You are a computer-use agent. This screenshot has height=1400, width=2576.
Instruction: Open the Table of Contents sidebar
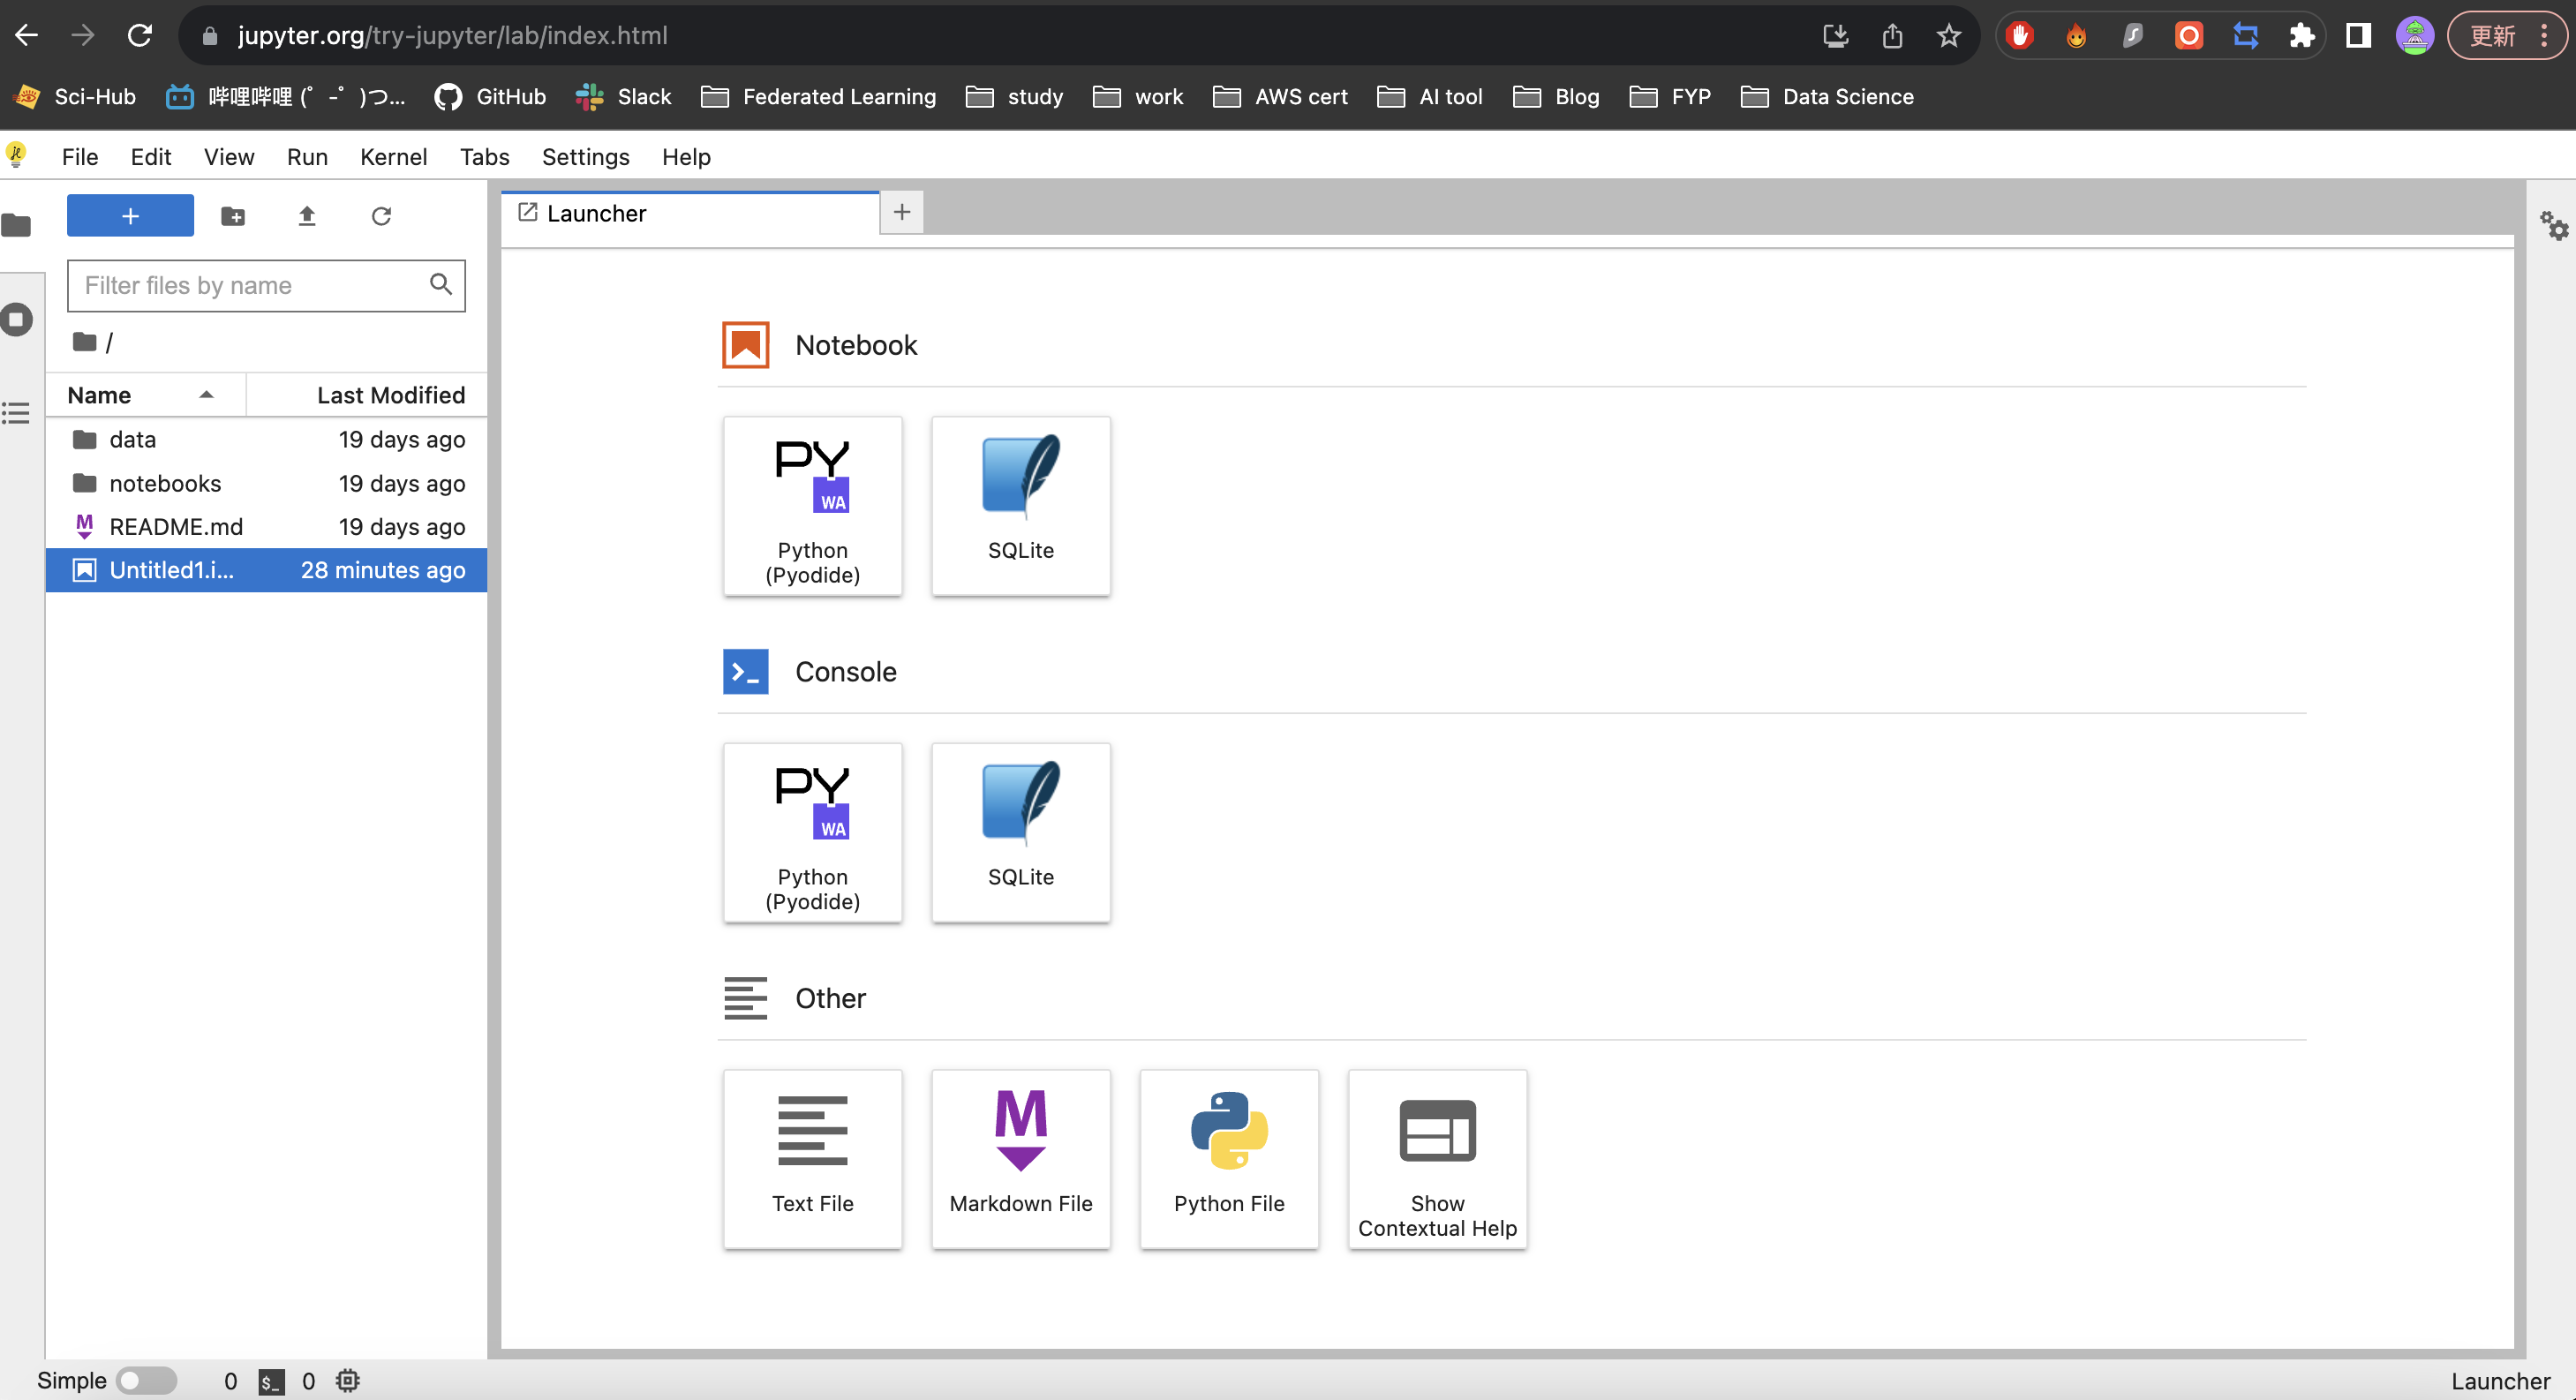(x=17, y=412)
